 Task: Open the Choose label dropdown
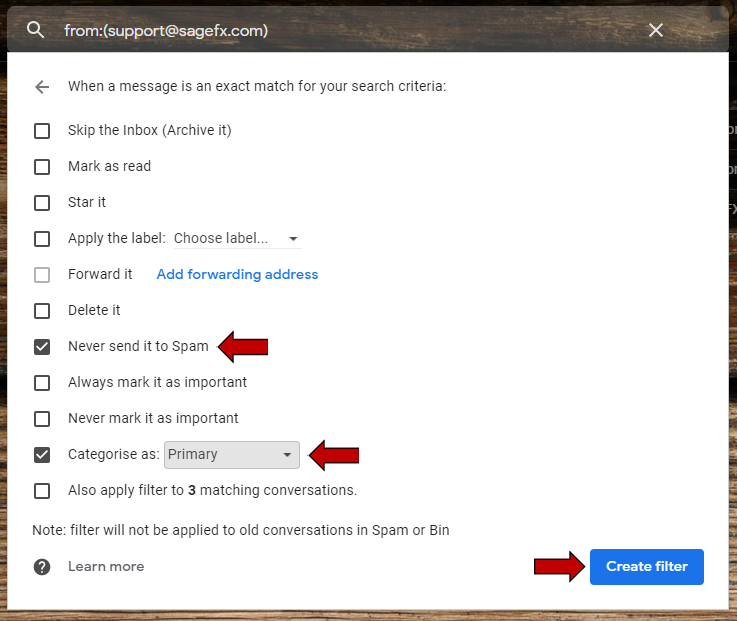point(236,239)
